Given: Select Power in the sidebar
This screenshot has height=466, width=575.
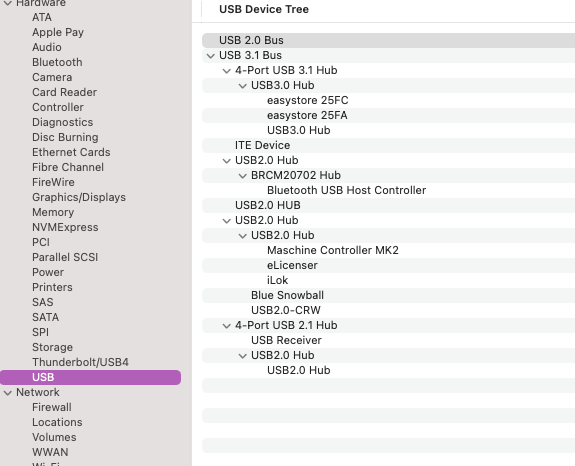Looking at the screenshot, I should pyautogui.click(x=48, y=272).
